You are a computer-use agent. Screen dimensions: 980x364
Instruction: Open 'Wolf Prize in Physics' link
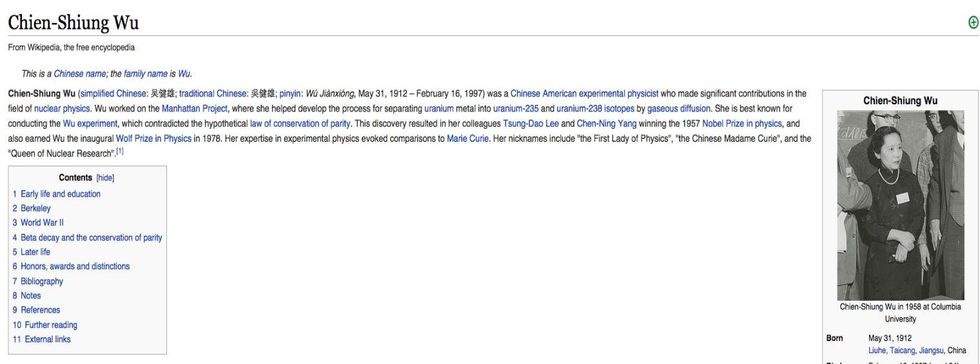tap(154, 139)
